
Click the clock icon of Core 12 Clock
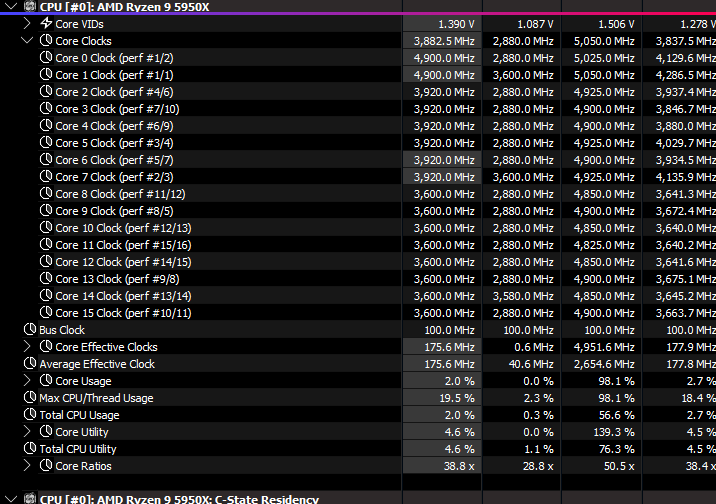46,261
